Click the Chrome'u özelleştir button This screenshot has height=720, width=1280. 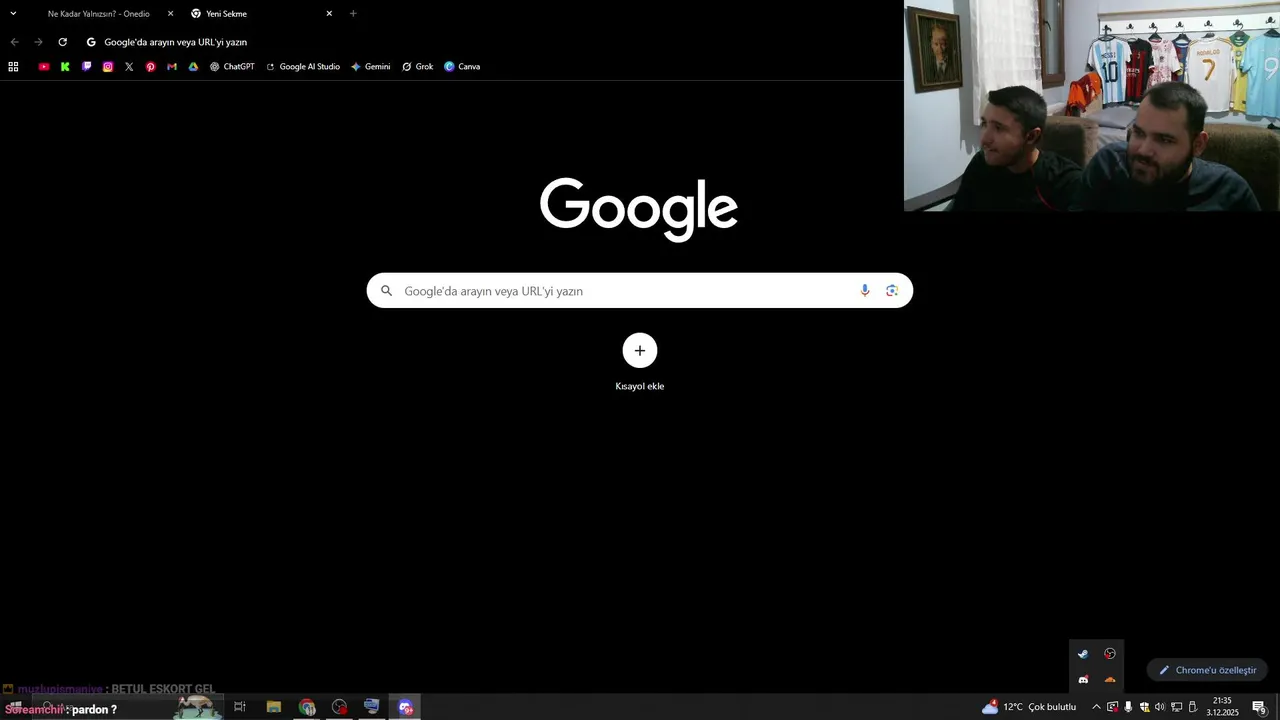[x=1208, y=670]
